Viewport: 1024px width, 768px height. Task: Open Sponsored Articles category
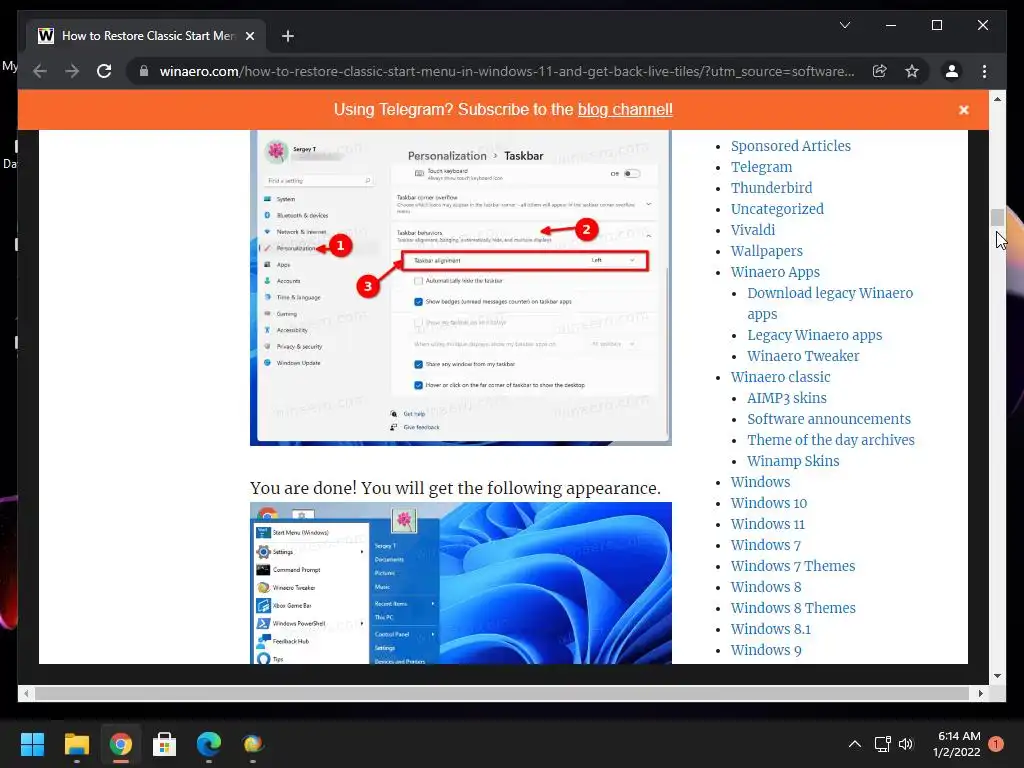pyautogui.click(x=790, y=146)
